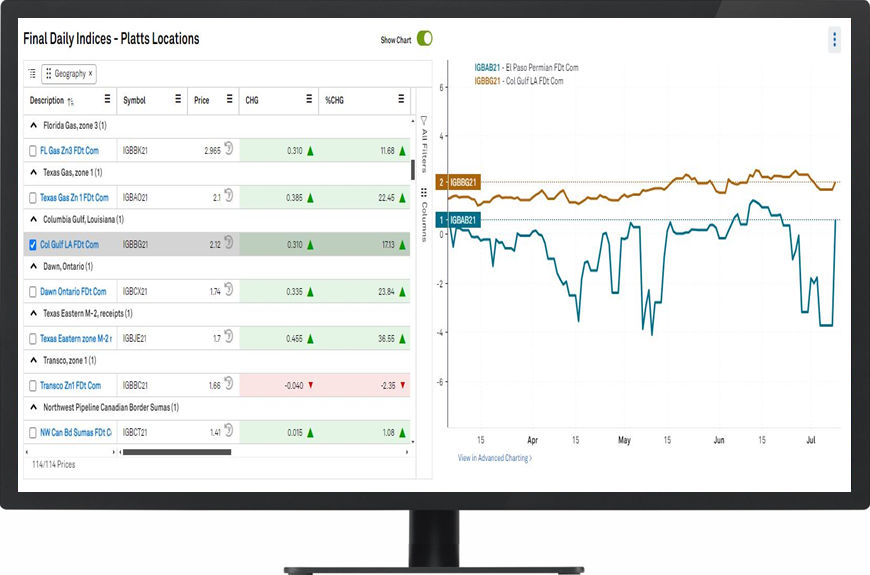Click the Description sort icon
870x575 pixels.
pos(71,101)
